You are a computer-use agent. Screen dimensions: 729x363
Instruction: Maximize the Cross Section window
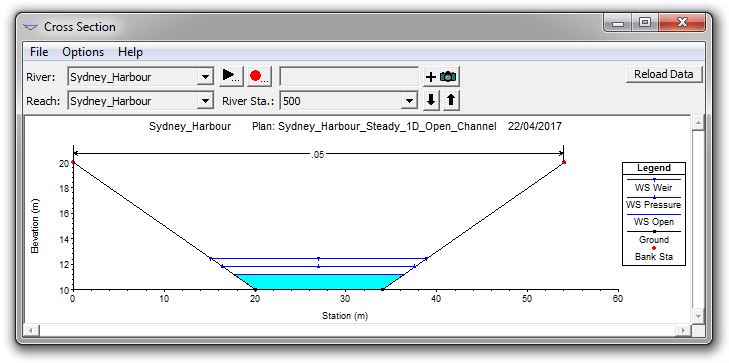point(645,23)
